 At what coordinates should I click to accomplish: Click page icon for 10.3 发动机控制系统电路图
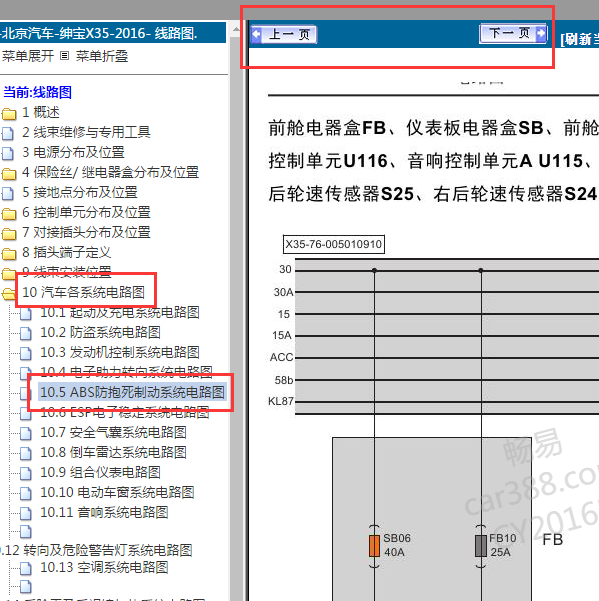(x=26, y=353)
